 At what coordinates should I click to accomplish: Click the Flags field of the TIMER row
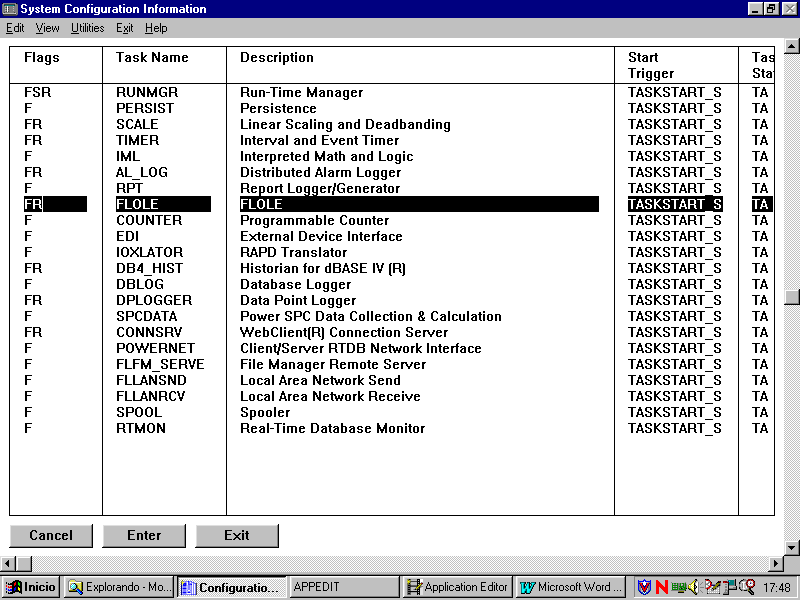[x=34, y=141]
